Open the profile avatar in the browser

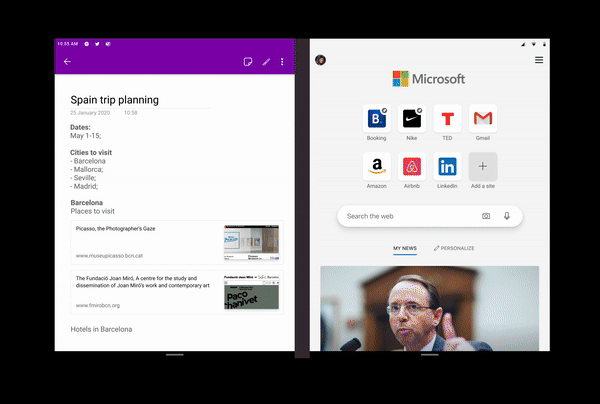click(320, 60)
